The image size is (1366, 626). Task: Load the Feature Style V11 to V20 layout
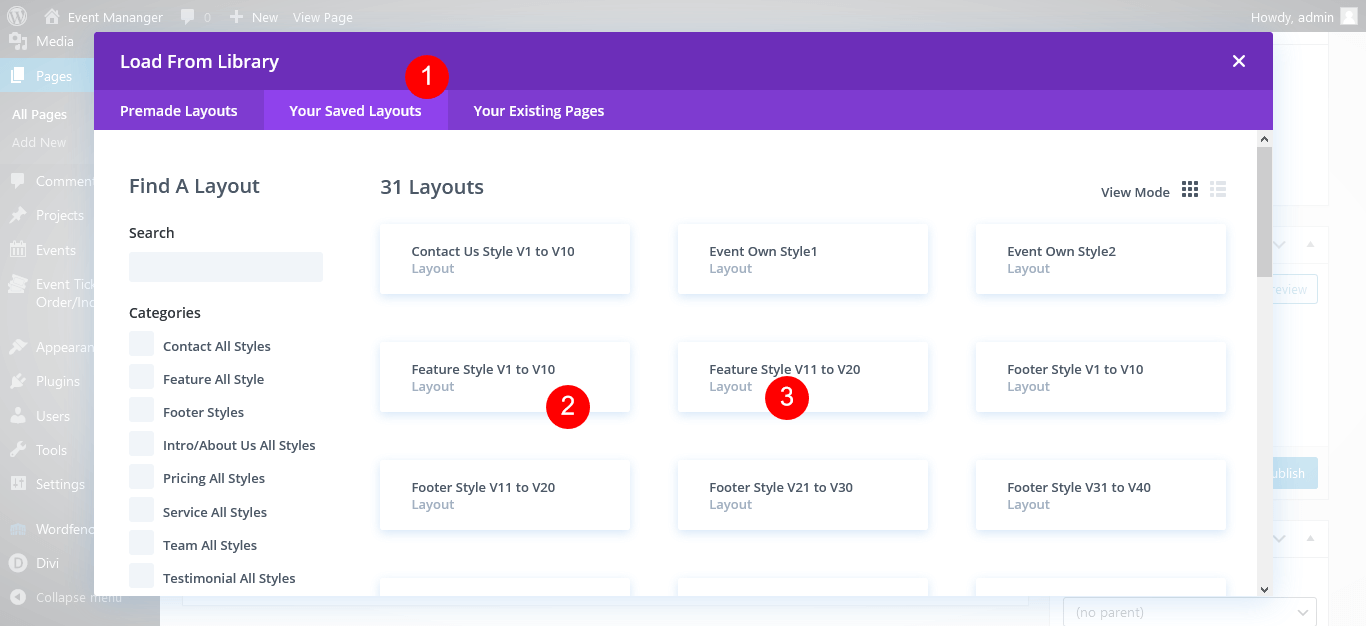coord(803,377)
